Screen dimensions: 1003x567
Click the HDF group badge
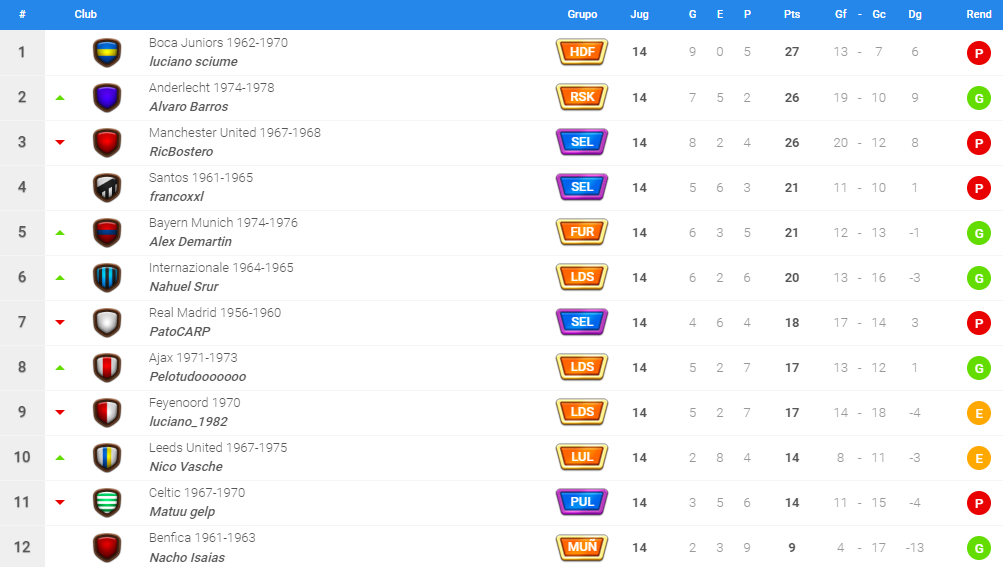click(582, 52)
